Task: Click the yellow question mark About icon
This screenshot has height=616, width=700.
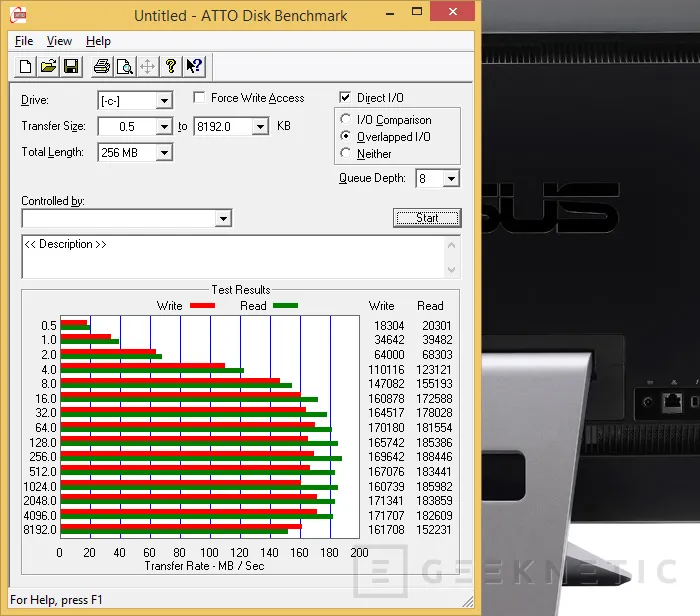Action: (171, 67)
